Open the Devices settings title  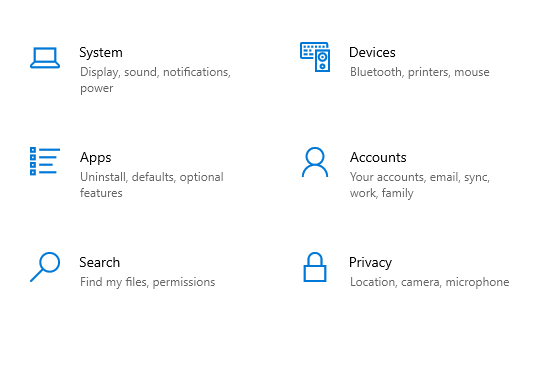(372, 52)
